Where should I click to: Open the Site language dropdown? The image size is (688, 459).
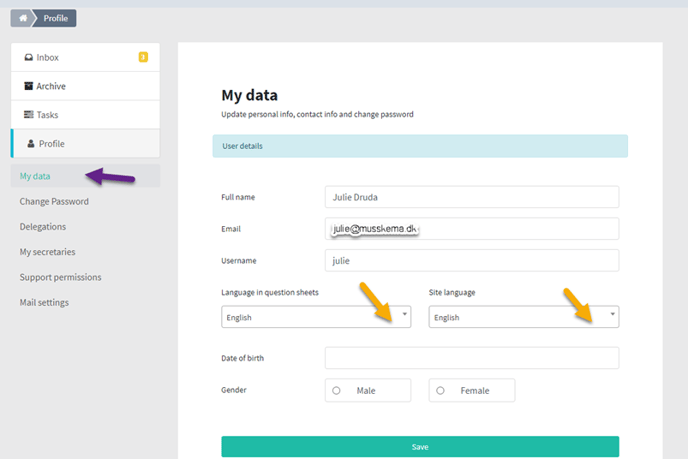tap(524, 317)
